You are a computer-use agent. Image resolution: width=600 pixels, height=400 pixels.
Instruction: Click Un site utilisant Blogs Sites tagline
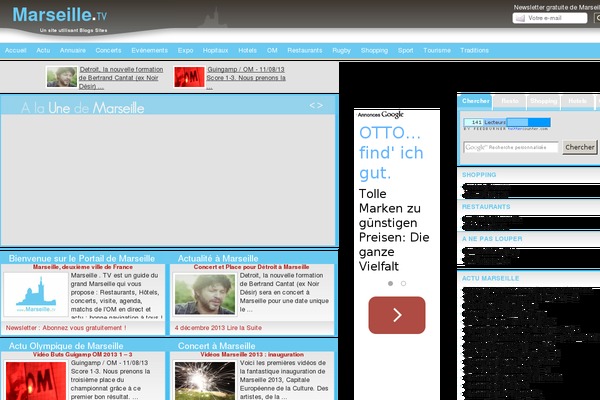point(73,30)
